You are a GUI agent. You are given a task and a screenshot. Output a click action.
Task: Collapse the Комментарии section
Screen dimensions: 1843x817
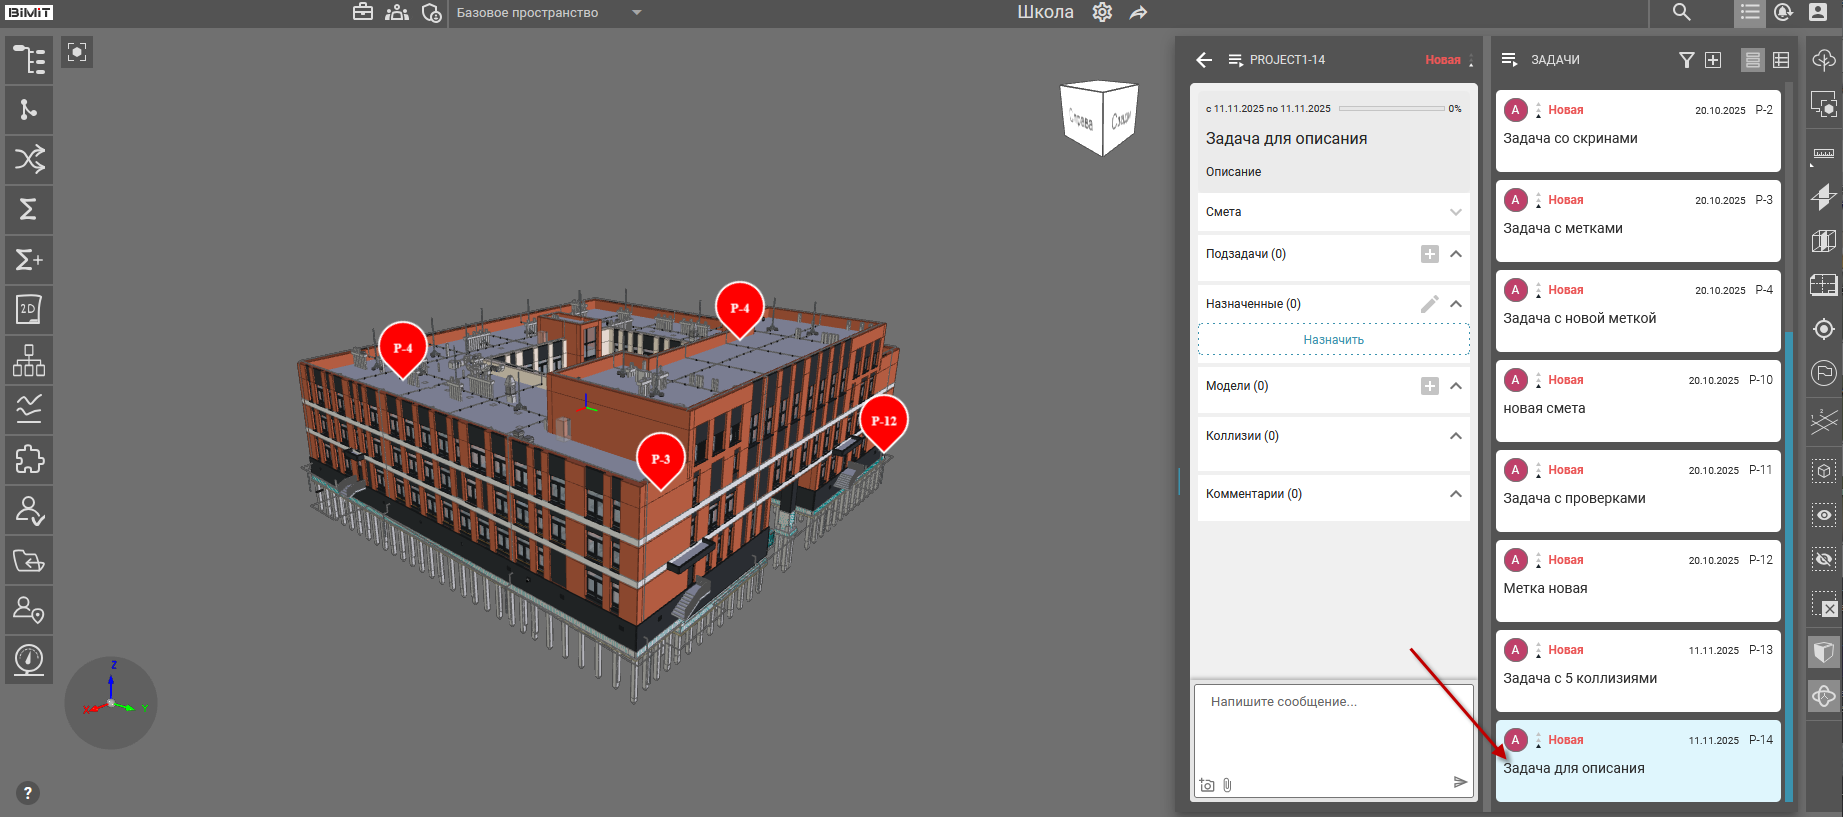[x=1455, y=494]
